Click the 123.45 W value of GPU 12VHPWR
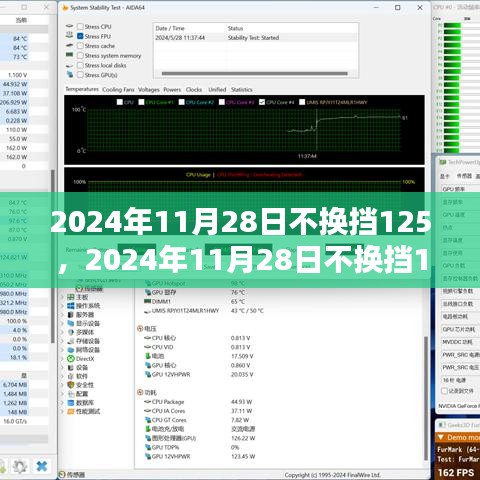This screenshot has width=480, height=480. pyautogui.click(x=243, y=456)
